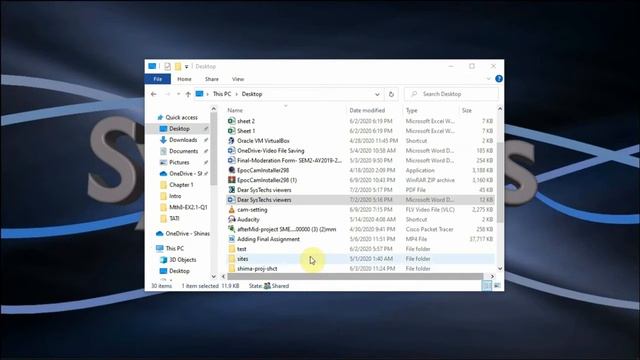Select the EpocCamInstaller298 application icon
This screenshot has width=640, height=360.
pyautogui.click(x=231, y=170)
